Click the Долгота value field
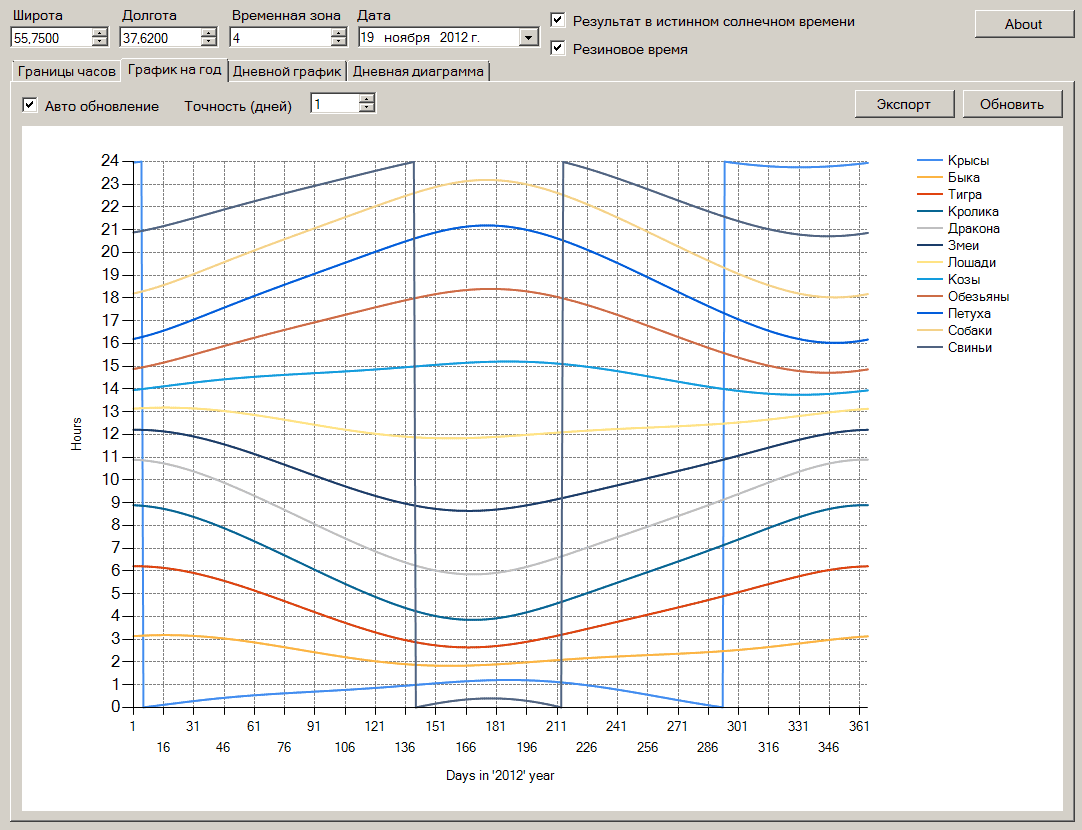 coord(158,38)
